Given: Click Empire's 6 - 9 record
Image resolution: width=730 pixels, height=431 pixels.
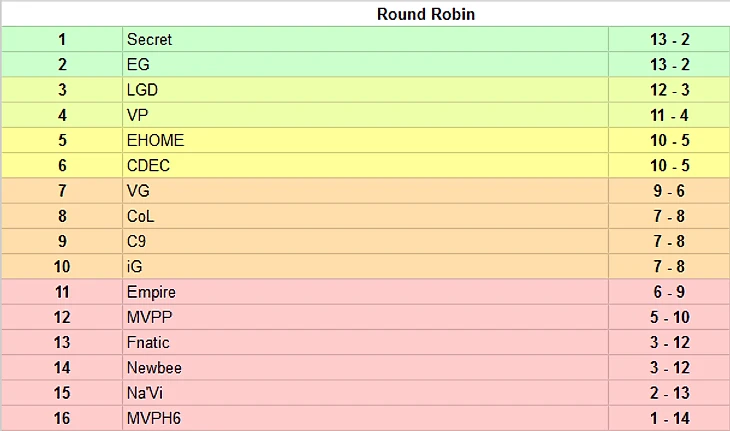Looking at the screenshot, I should coord(669,292).
